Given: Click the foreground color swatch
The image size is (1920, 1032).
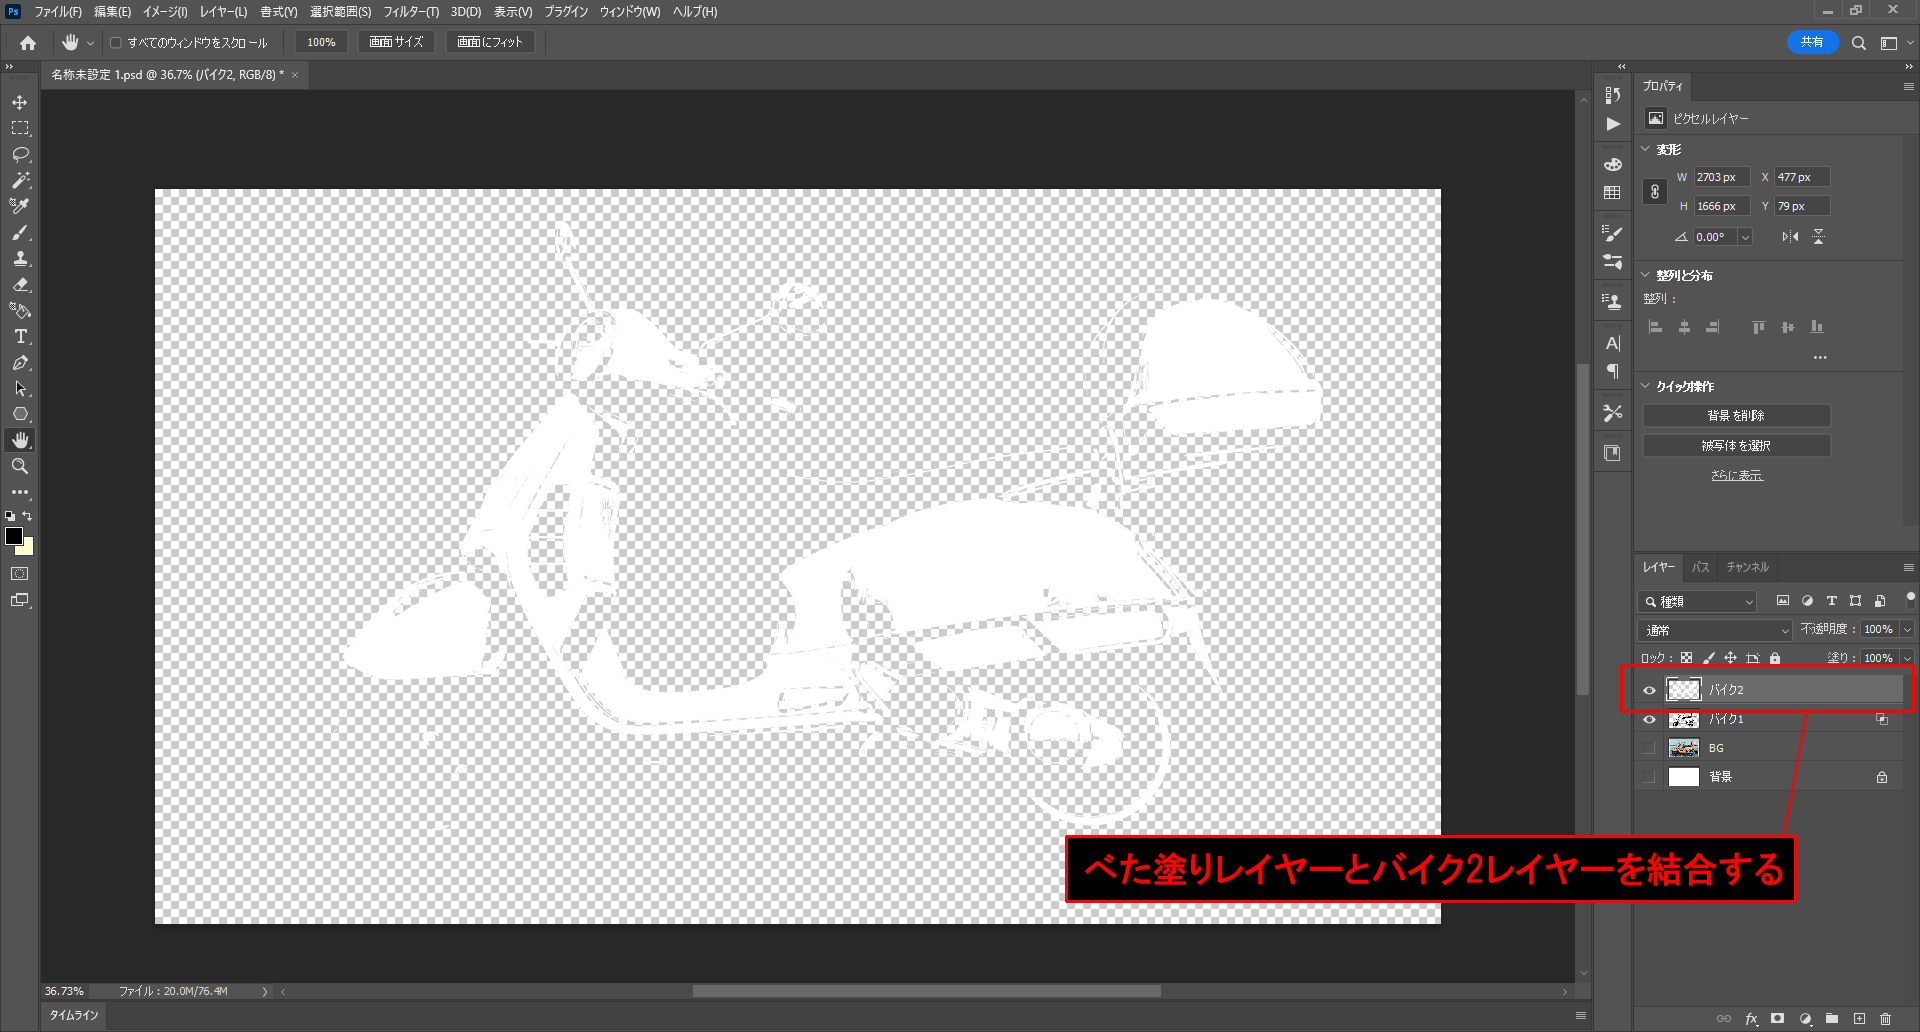Looking at the screenshot, I should [13, 536].
